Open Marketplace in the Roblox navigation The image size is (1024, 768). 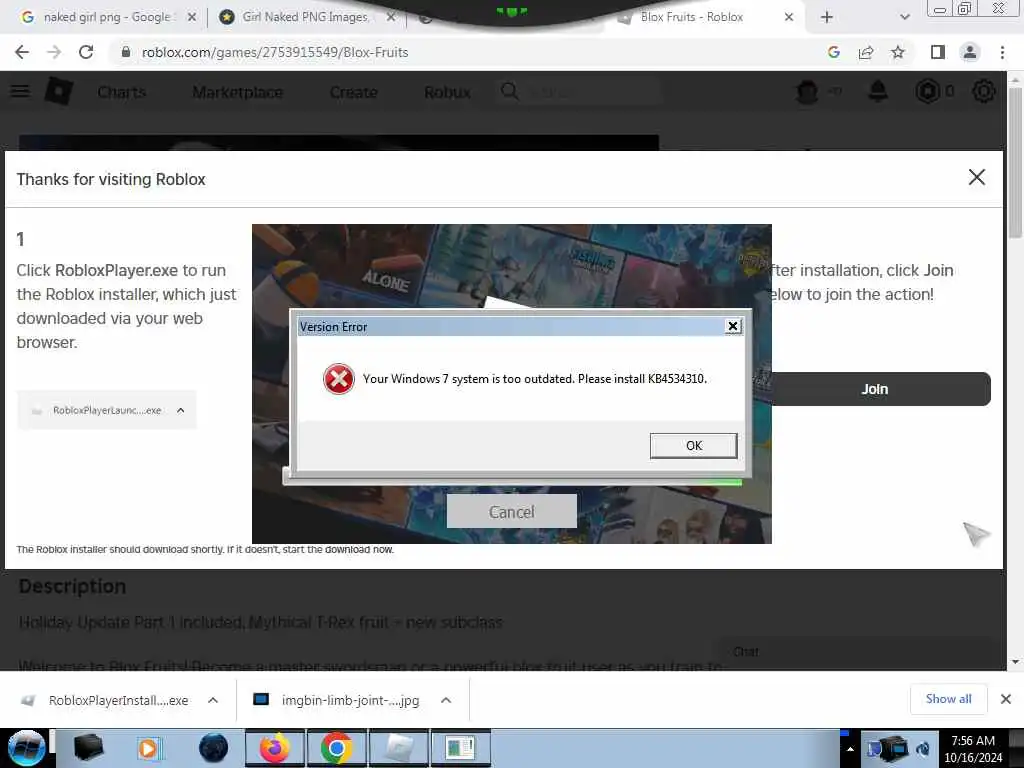238,92
